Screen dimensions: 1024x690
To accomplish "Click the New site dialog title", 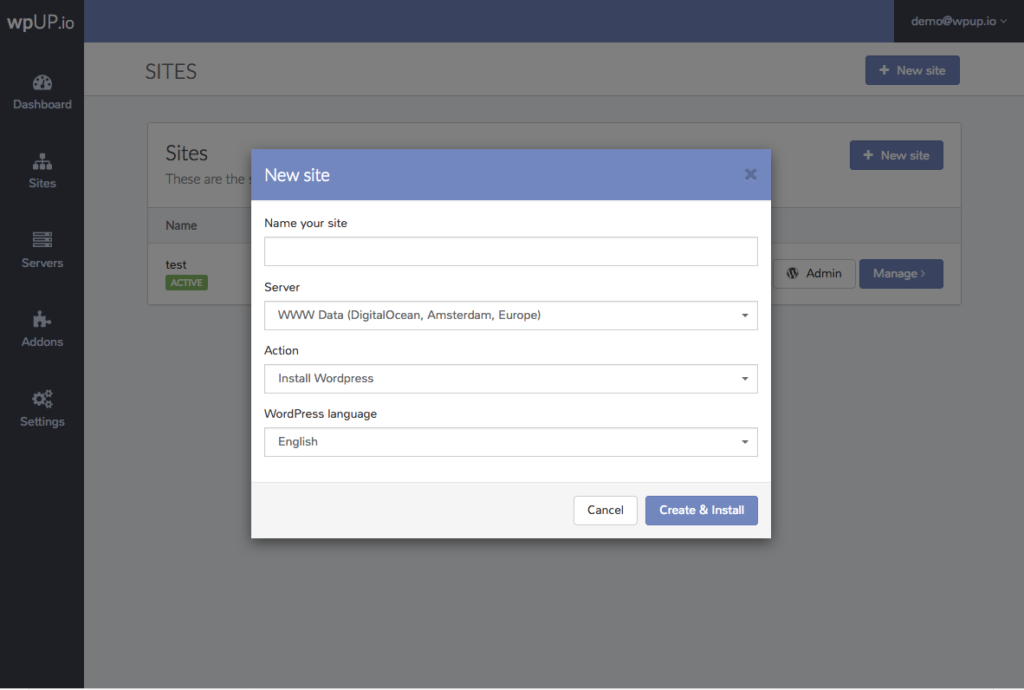I will (x=297, y=175).
